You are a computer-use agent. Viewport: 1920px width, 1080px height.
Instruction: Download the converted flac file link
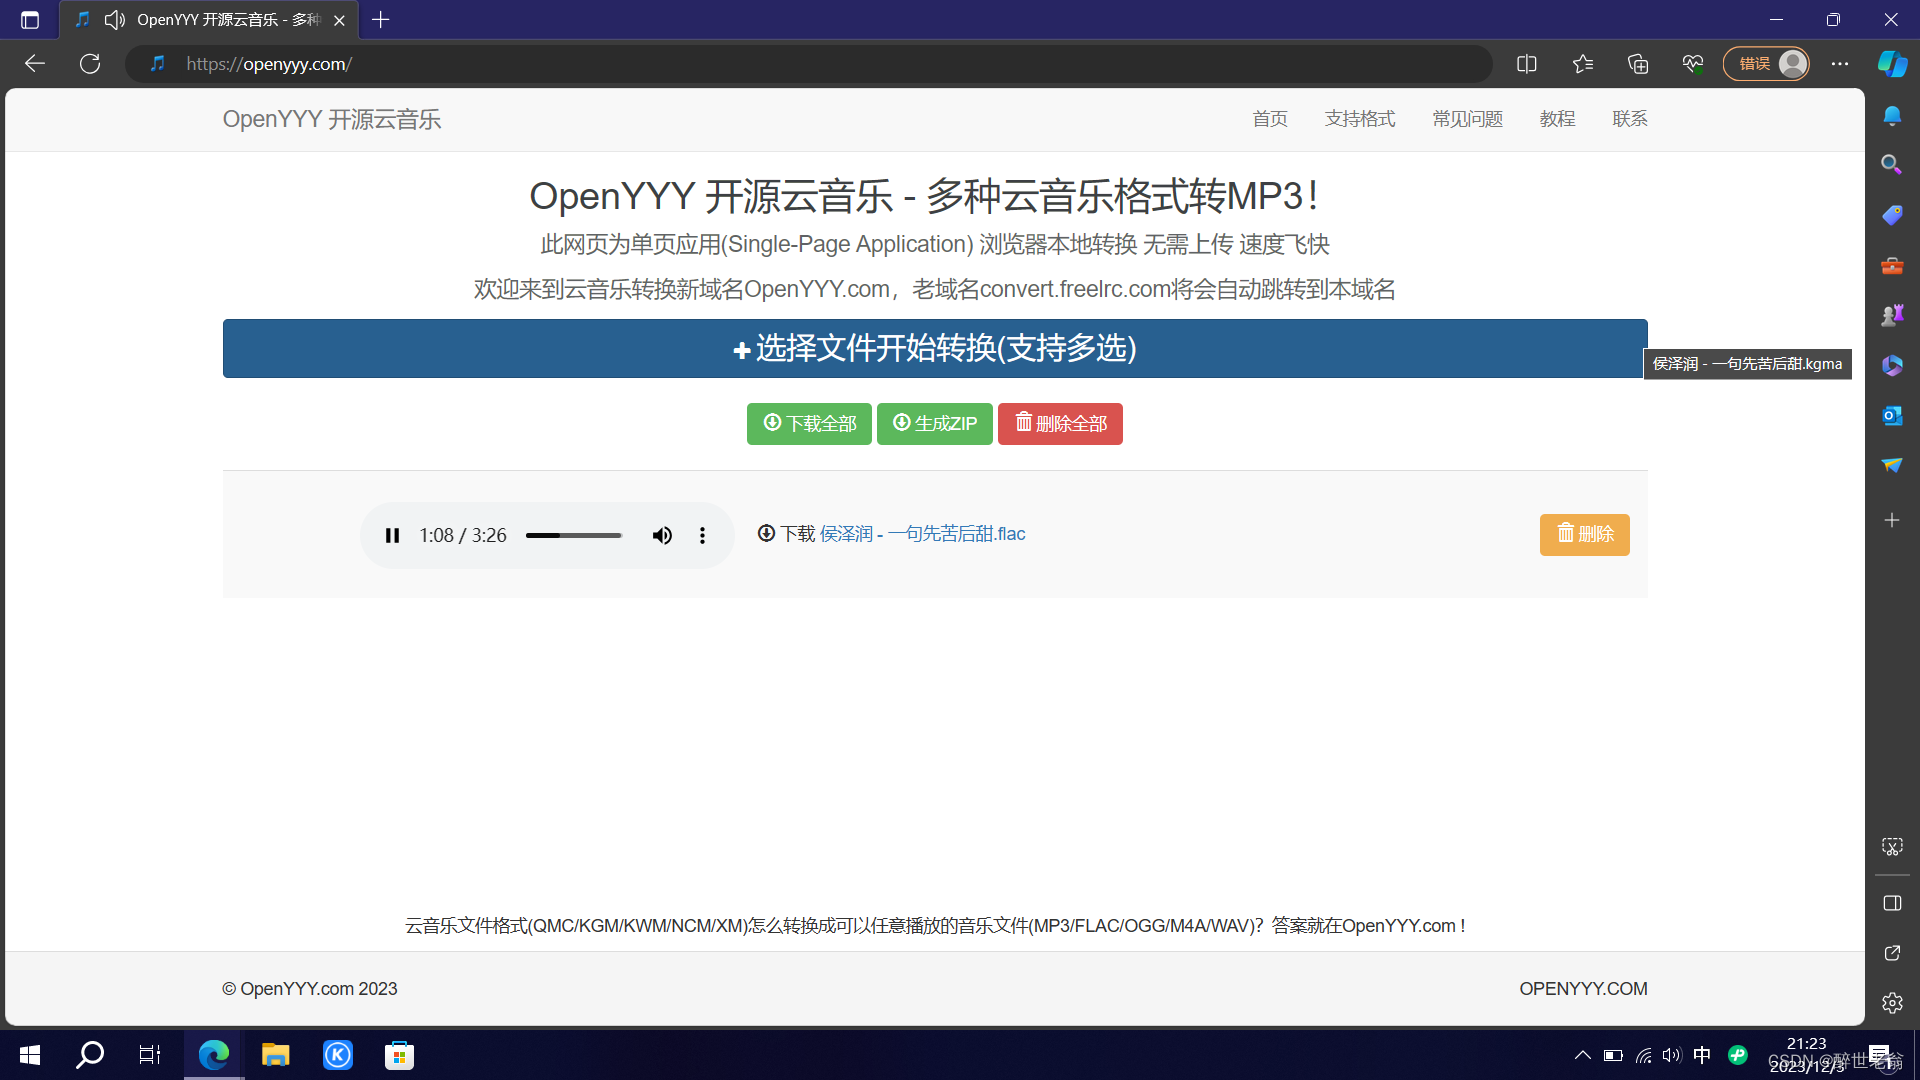[921, 534]
